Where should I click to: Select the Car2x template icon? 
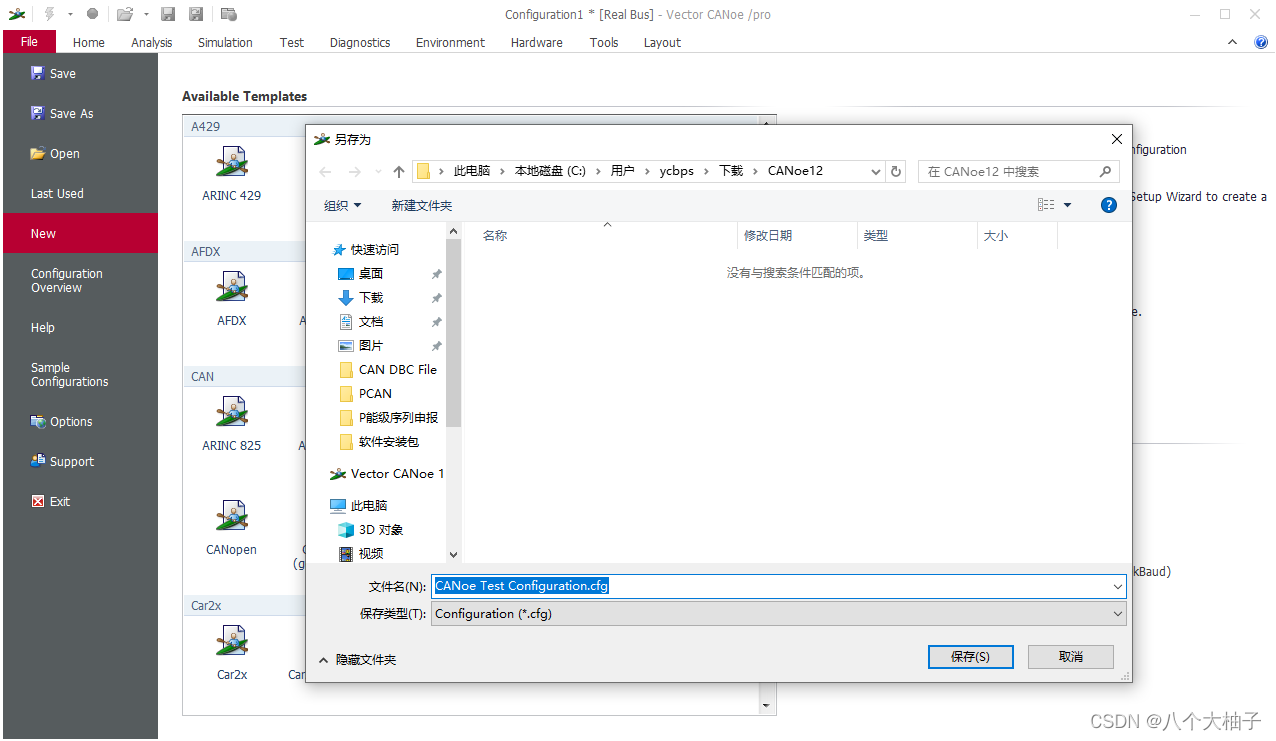tap(232, 641)
